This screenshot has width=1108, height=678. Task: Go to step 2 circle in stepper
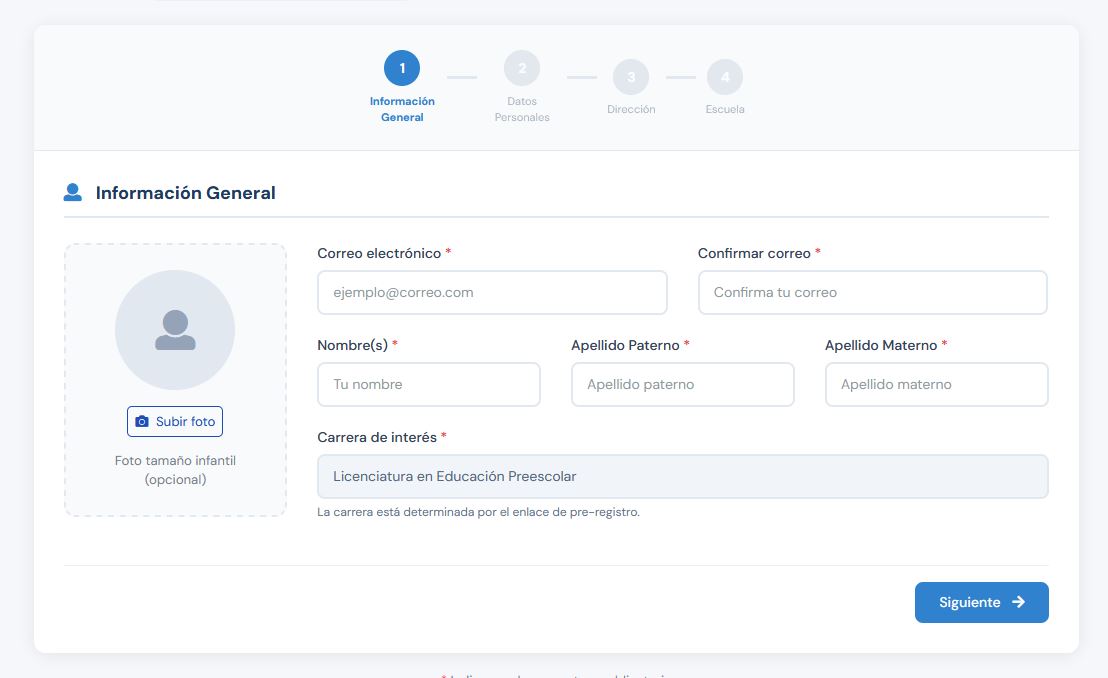tap(522, 68)
